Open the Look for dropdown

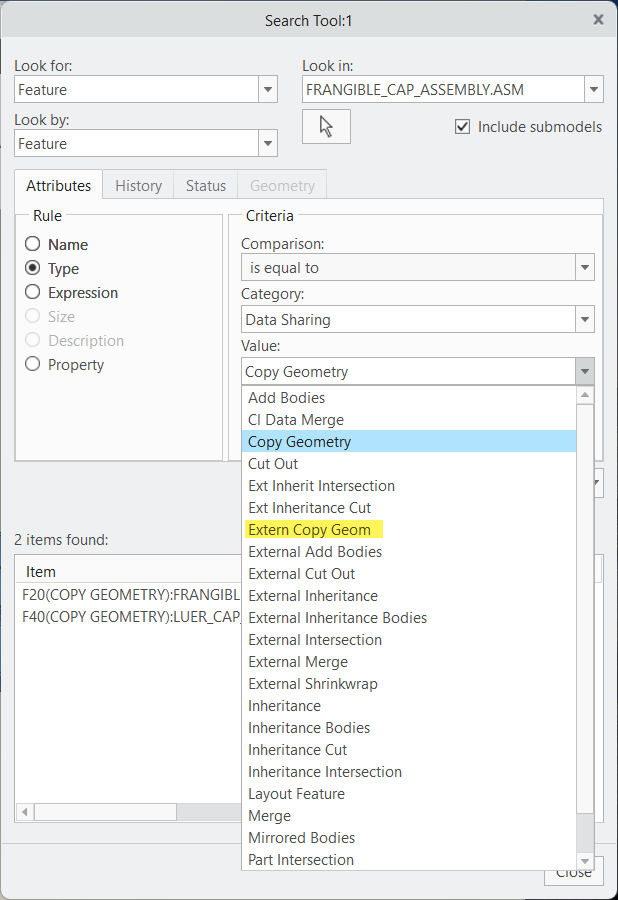(267, 89)
